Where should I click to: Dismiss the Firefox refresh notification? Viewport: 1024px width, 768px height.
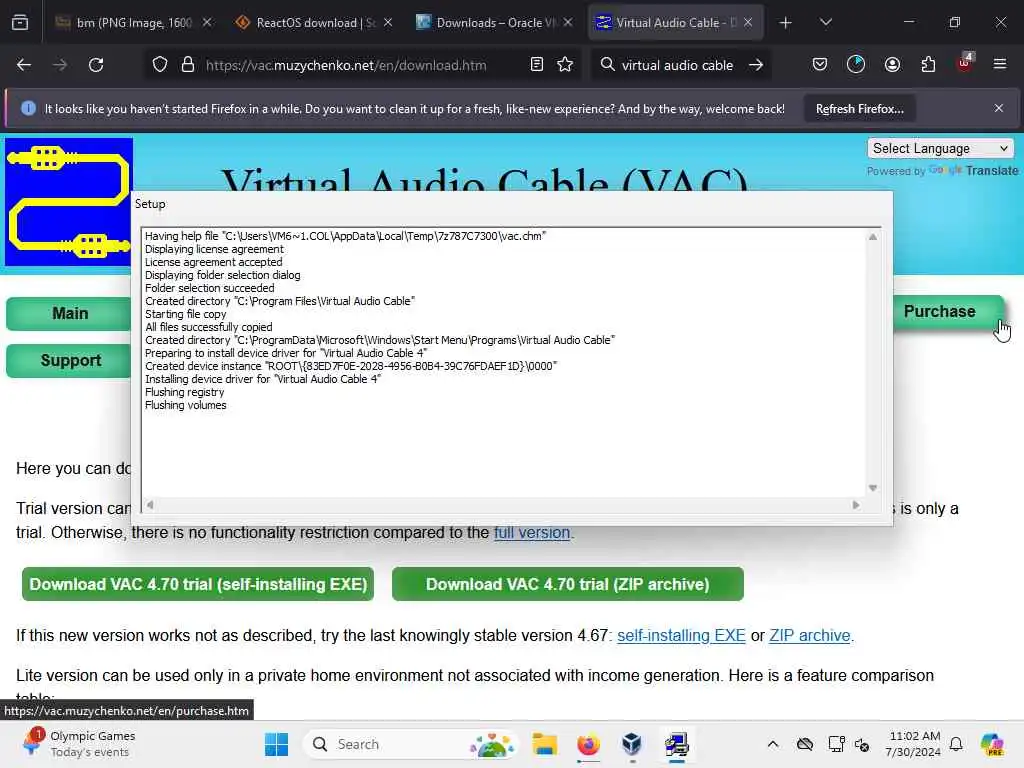click(999, 108)
